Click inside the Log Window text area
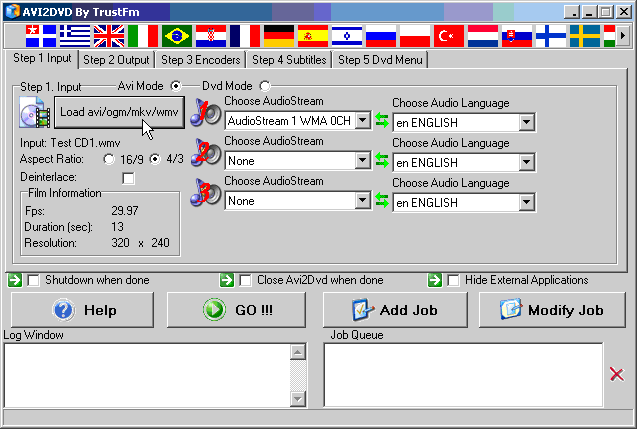The width and height of the screenshot is (637, 429). pyautogui.click(x=147, y=375)
